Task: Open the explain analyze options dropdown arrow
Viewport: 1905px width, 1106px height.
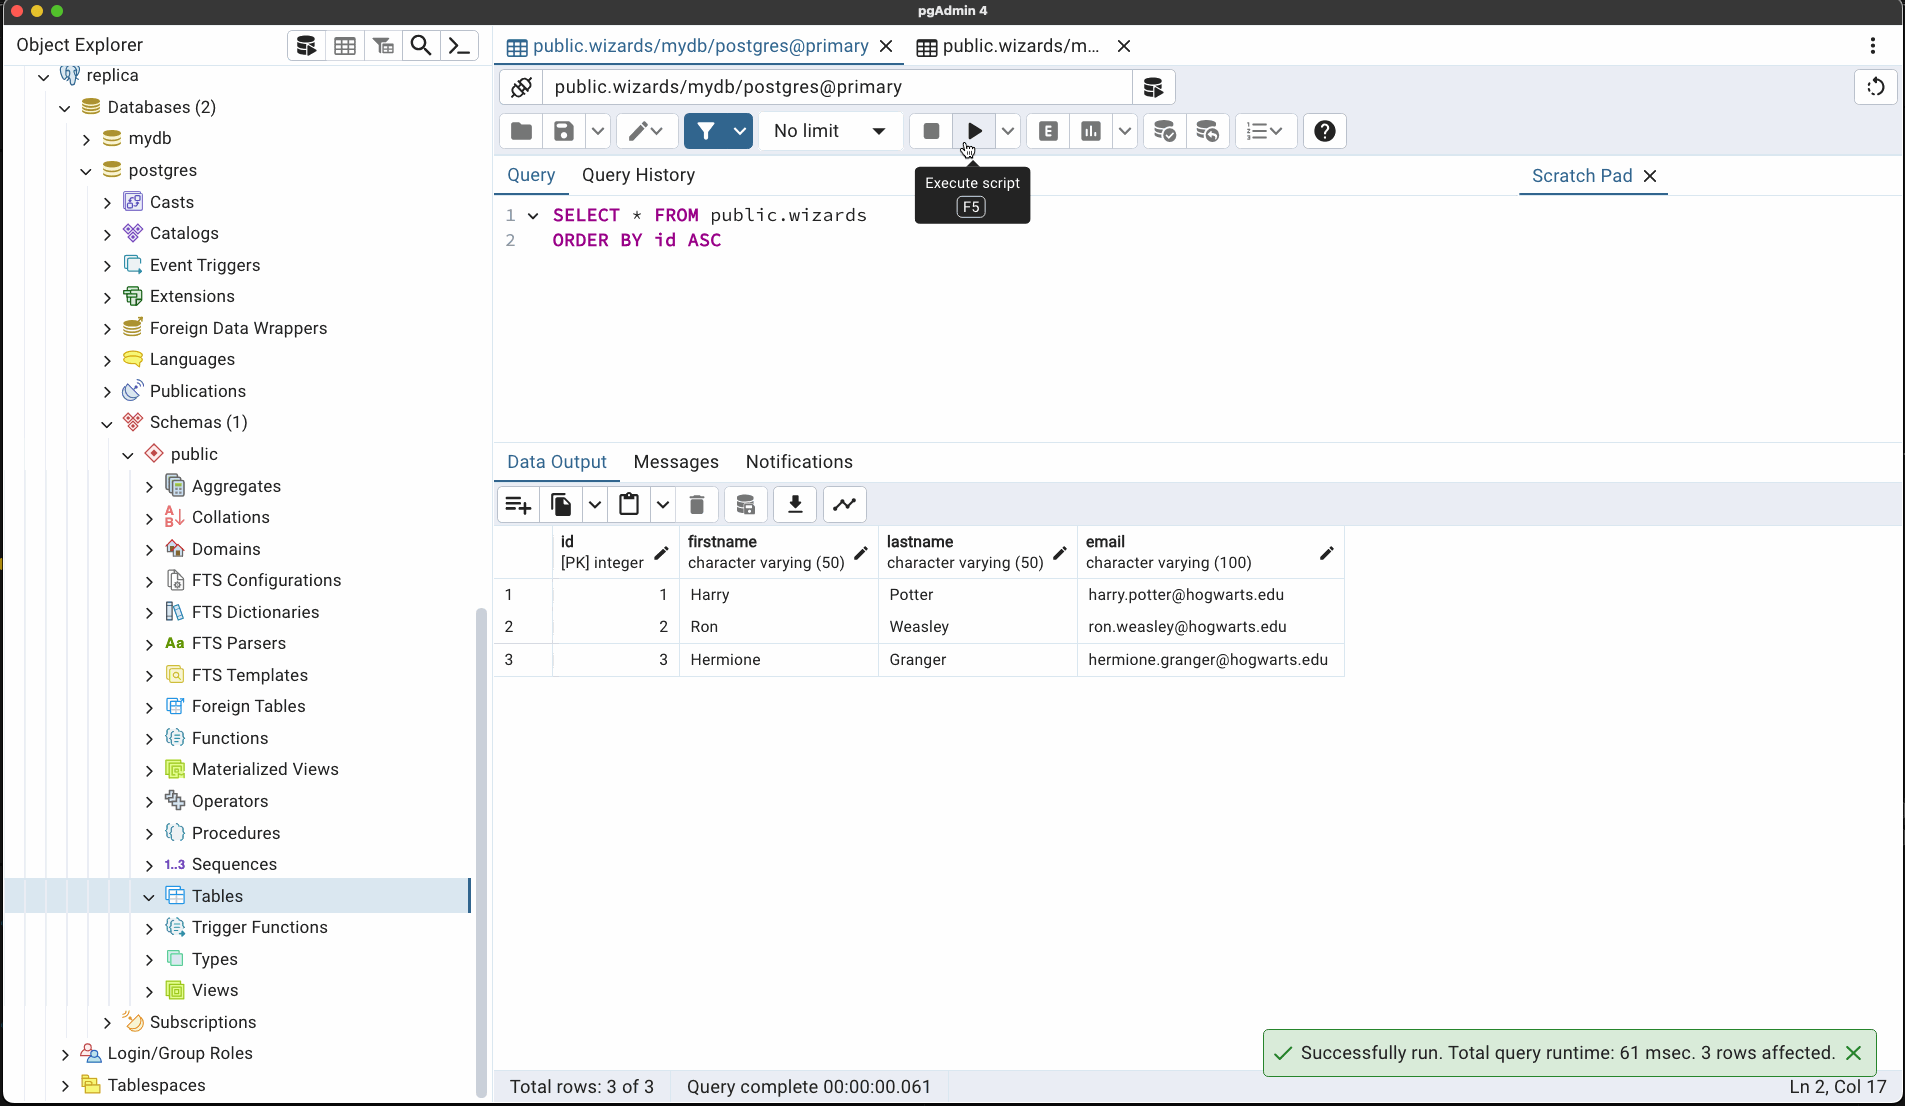Action: click(x=1125, y=131)
